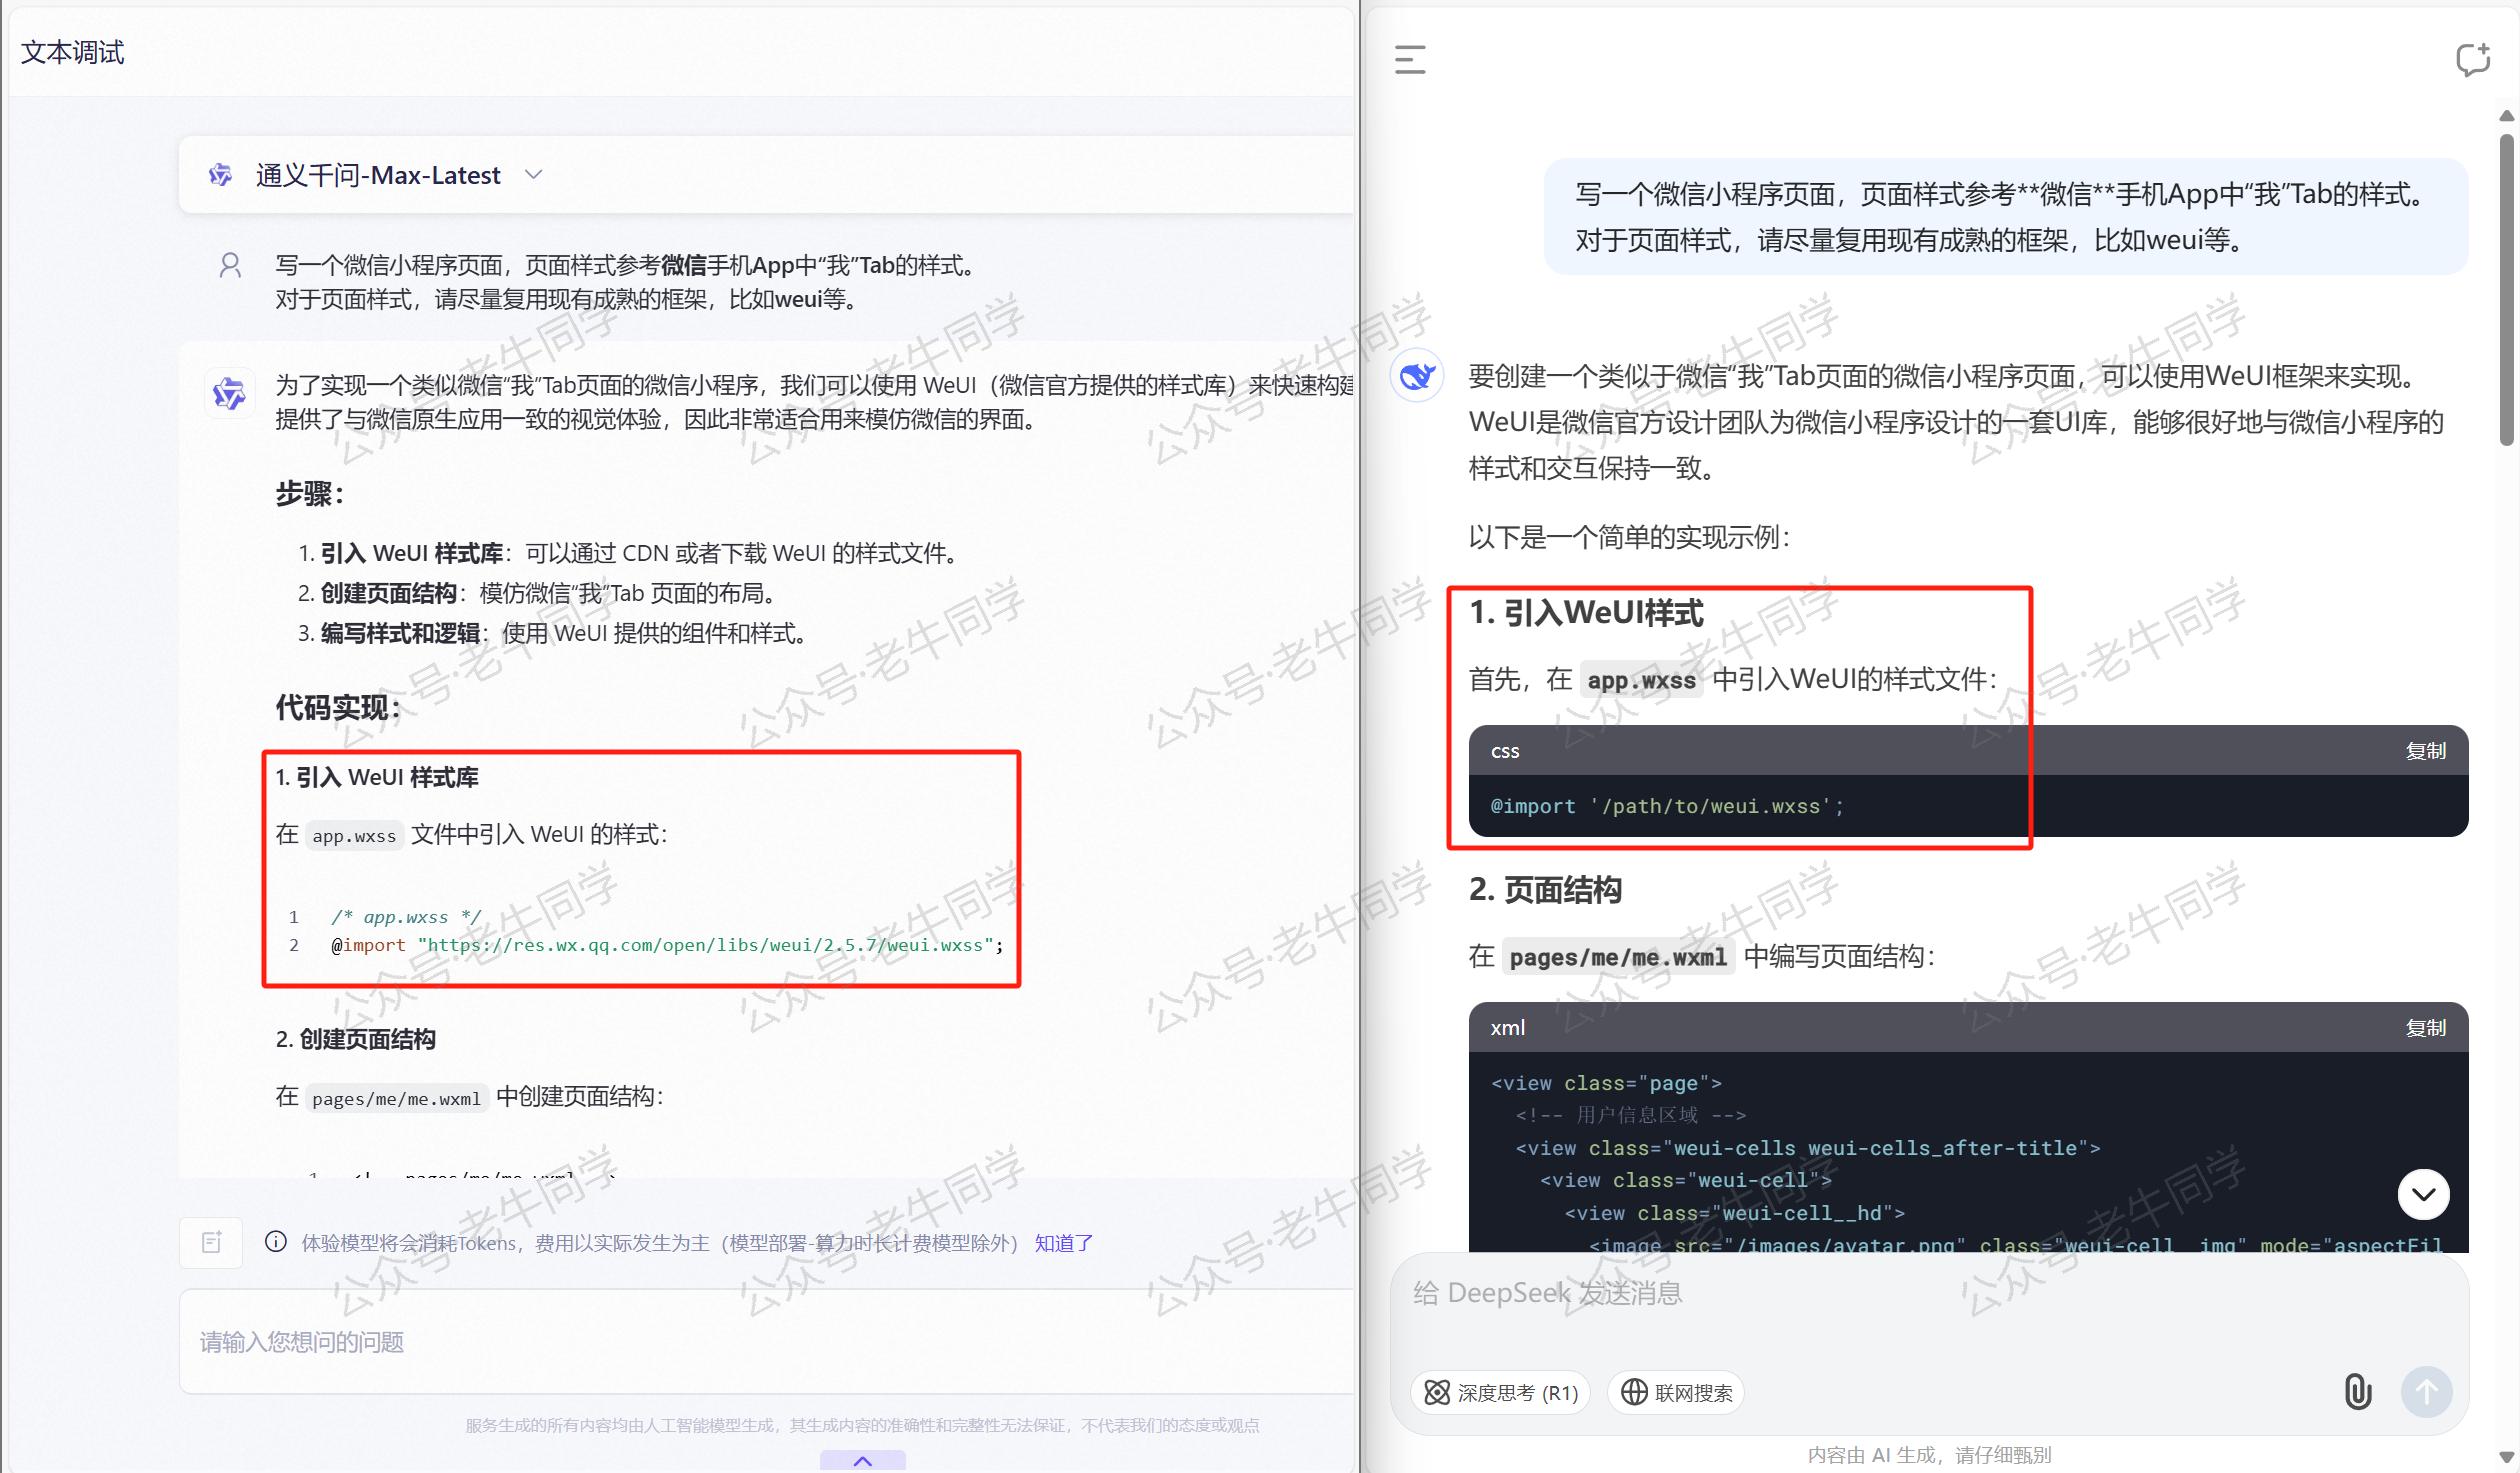Jump to bottom with round arrow button

[2424, 1194]
